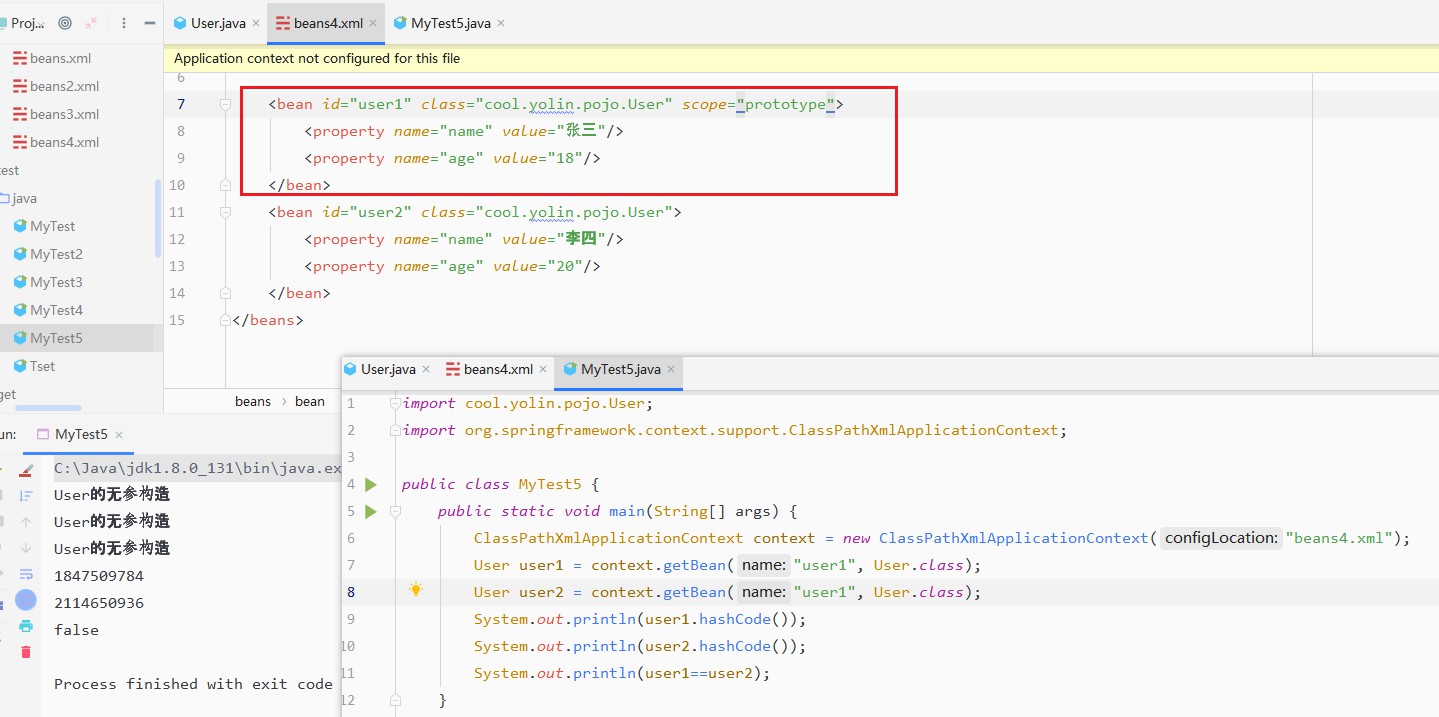Viewport: 1439px width, 717px height.
Task: Collapse the user2 bean at line 11
Action: coord(225,212)
